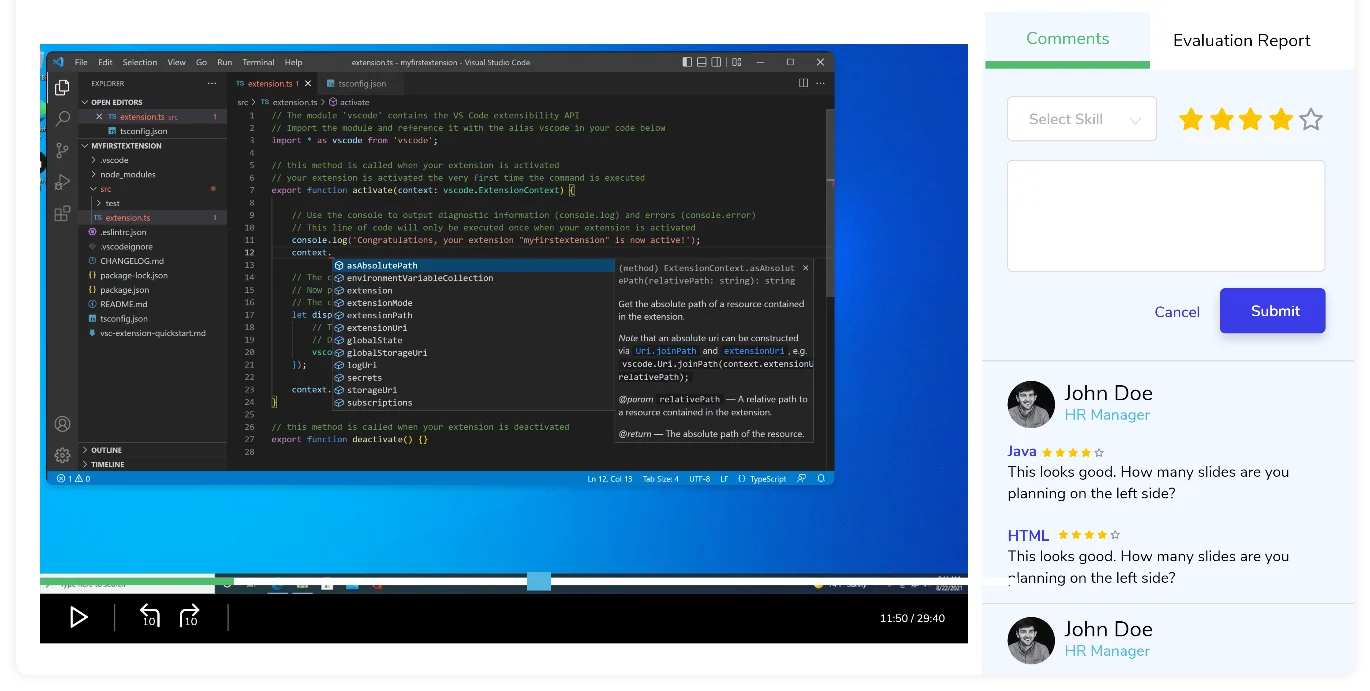The image size is (1370, 691).
Task: Click first John Doe's avatar
Action: pyautogui.click(x=1031, y=404)
